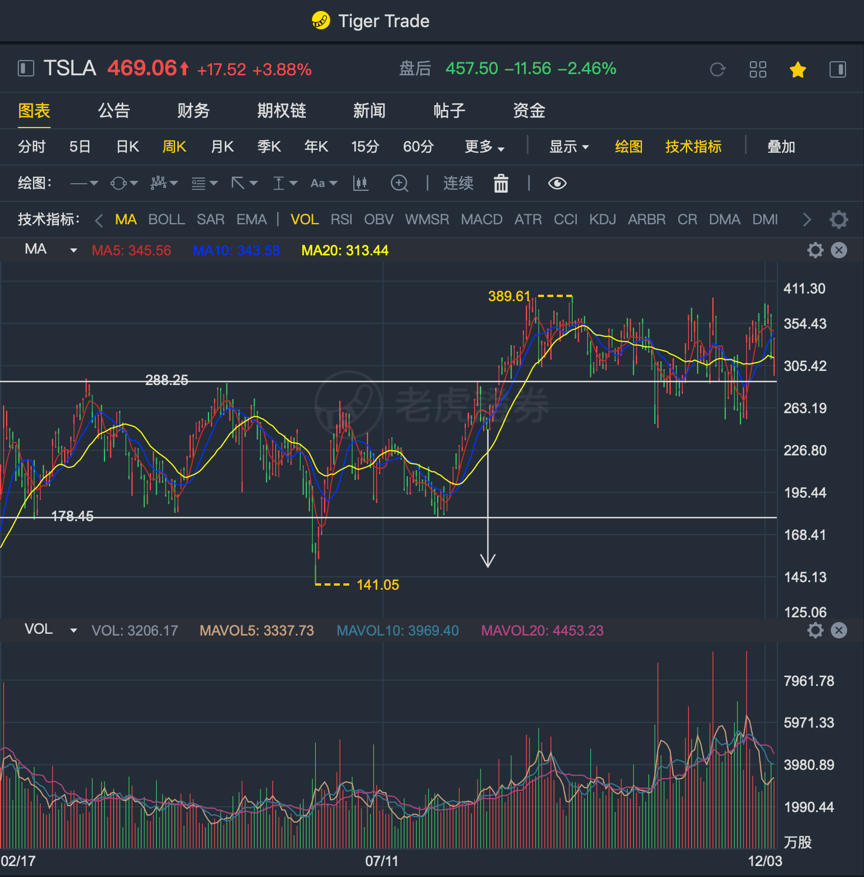864x877 pixels.
Task: Expand the 更多 timeframe dropdown
Action: [484, 147]
